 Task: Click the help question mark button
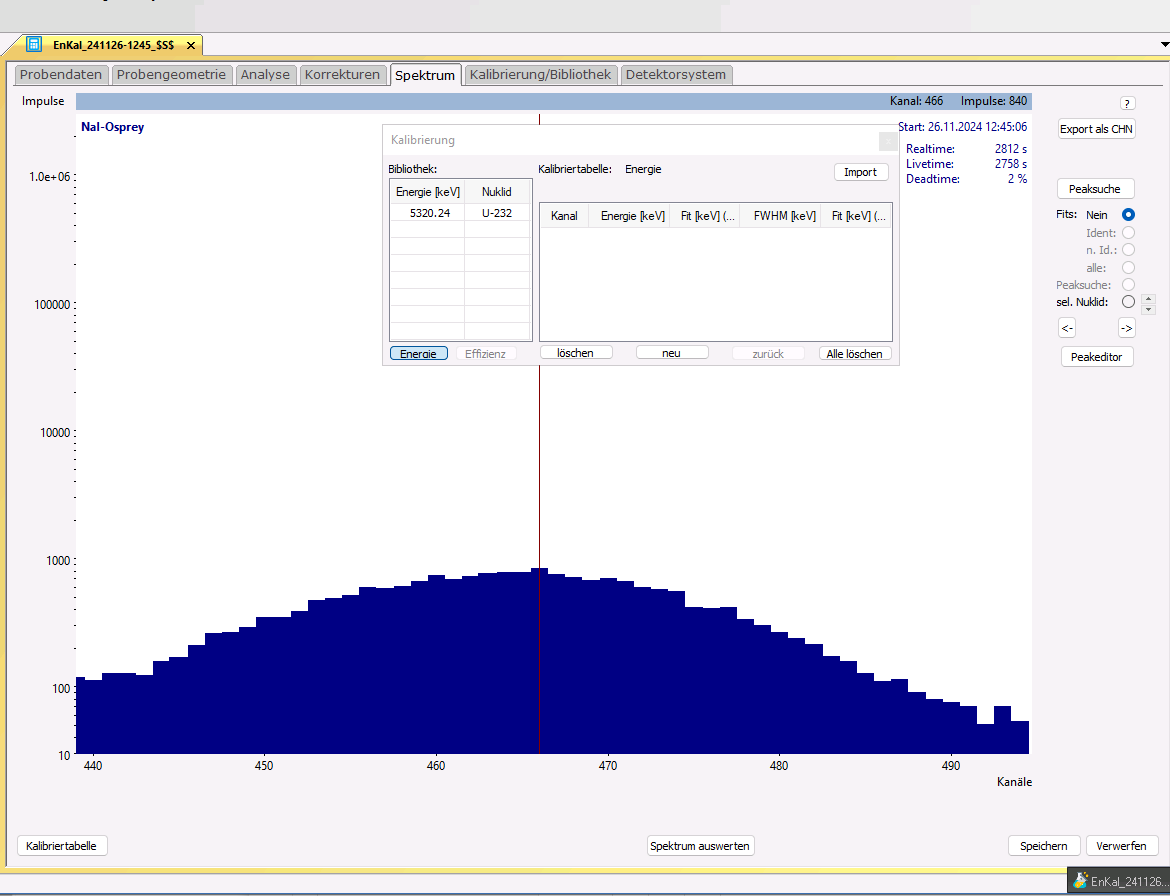click(x=1127, y=103)
